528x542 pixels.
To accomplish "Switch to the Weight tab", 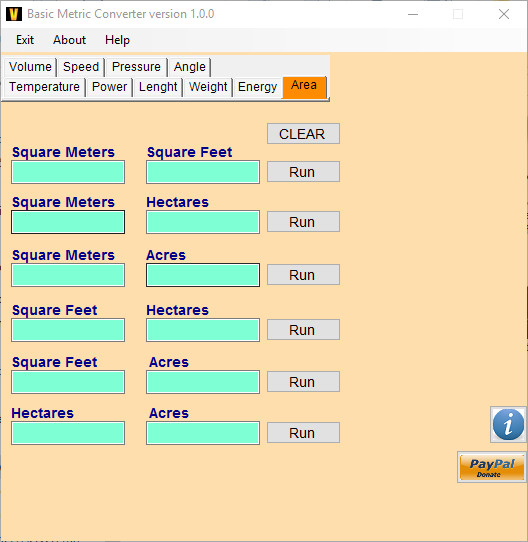I will pyautogui.click(x=208, y=87).
